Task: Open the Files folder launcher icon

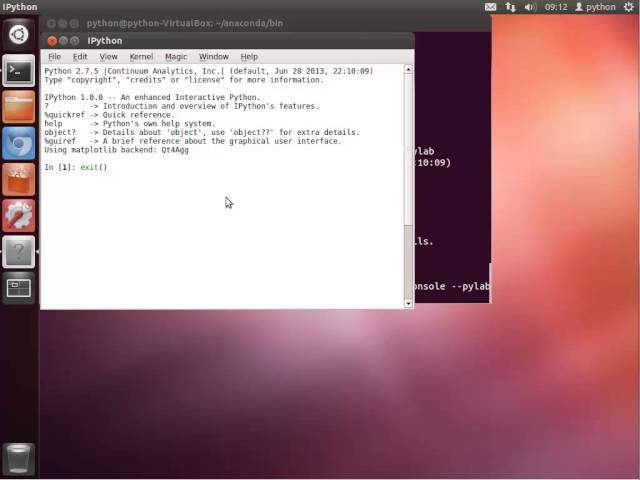Action: [18, 107]
